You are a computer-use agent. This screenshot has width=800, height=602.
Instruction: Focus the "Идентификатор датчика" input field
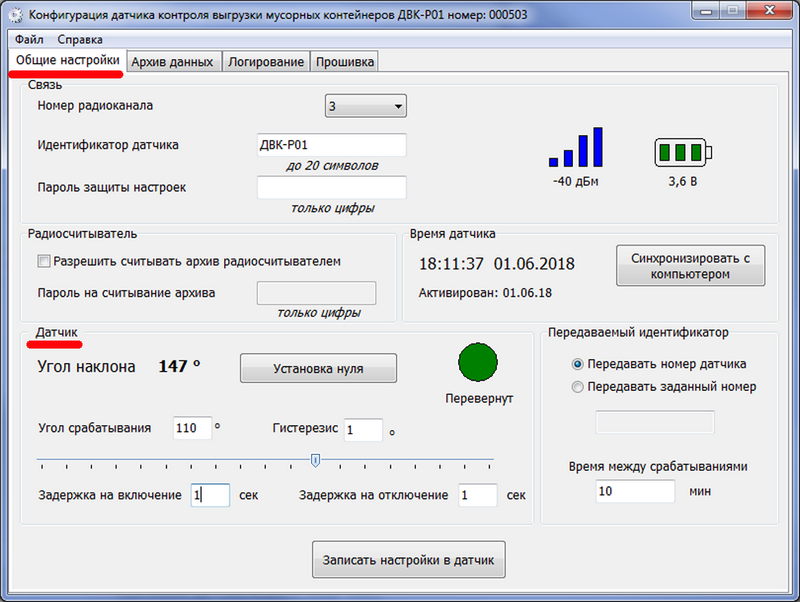332,145
